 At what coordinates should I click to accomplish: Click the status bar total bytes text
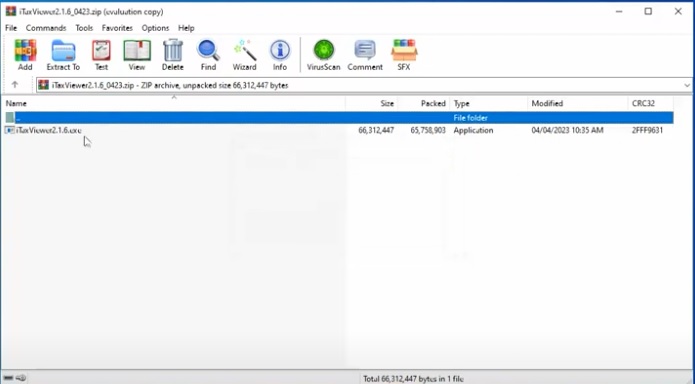click(413, 379)
